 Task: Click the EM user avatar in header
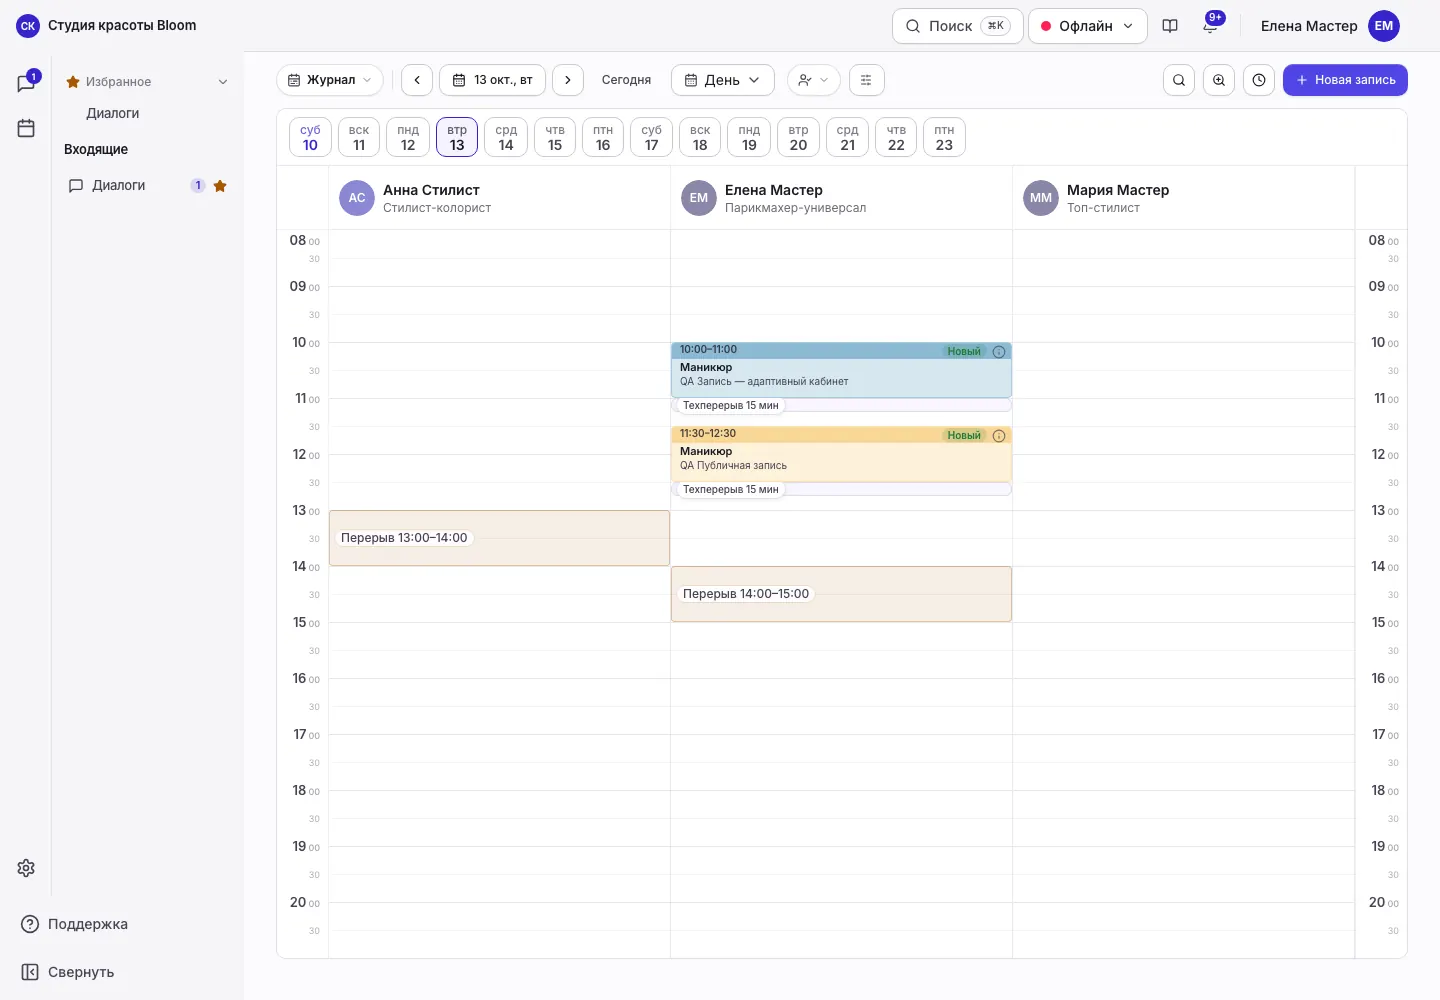click(1384, 26)
